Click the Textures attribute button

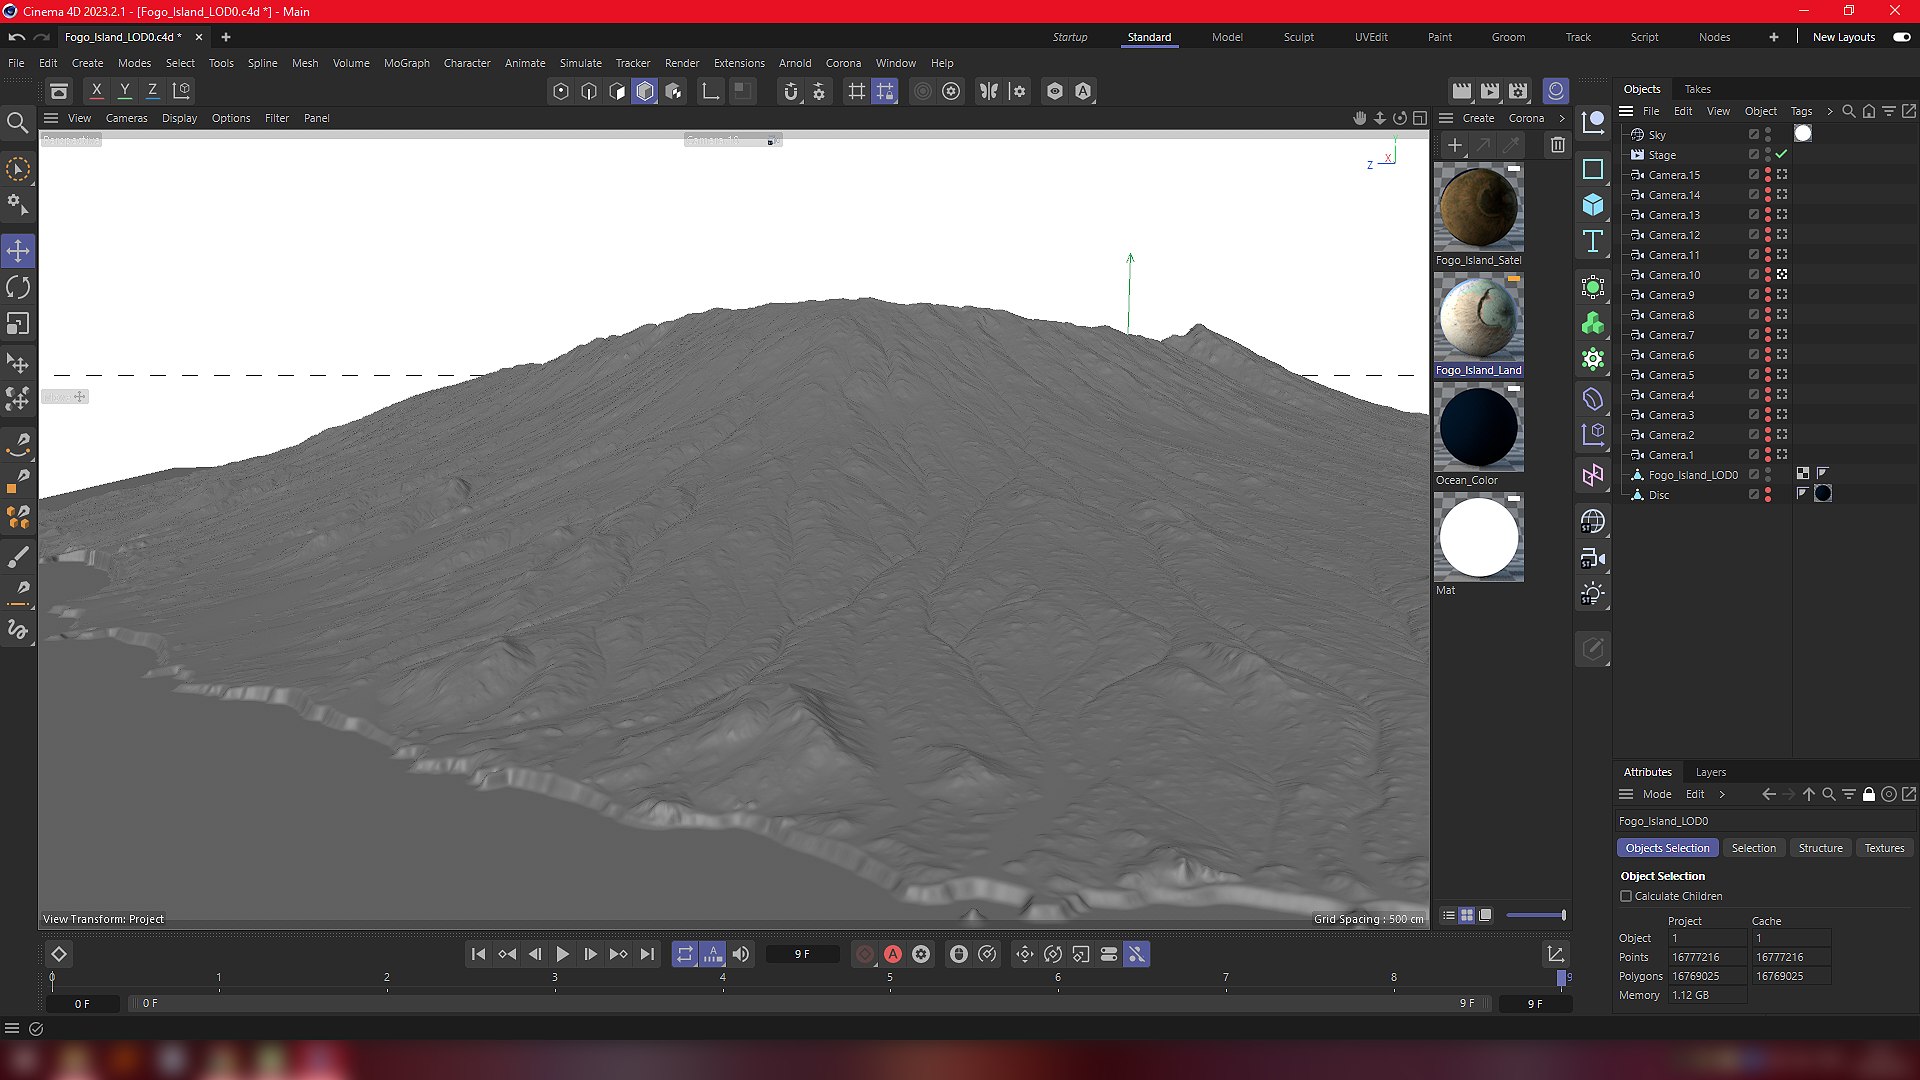[x=1884, y=848]
